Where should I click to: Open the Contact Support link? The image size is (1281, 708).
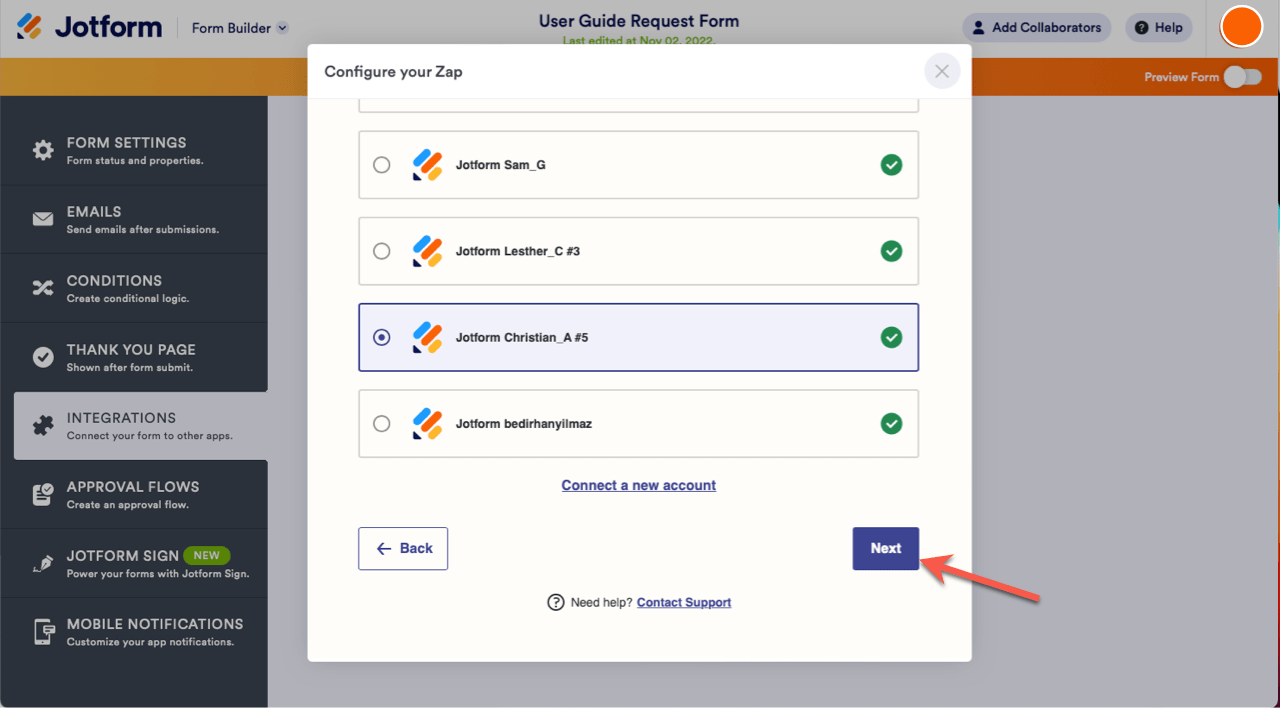coord(684,602)
